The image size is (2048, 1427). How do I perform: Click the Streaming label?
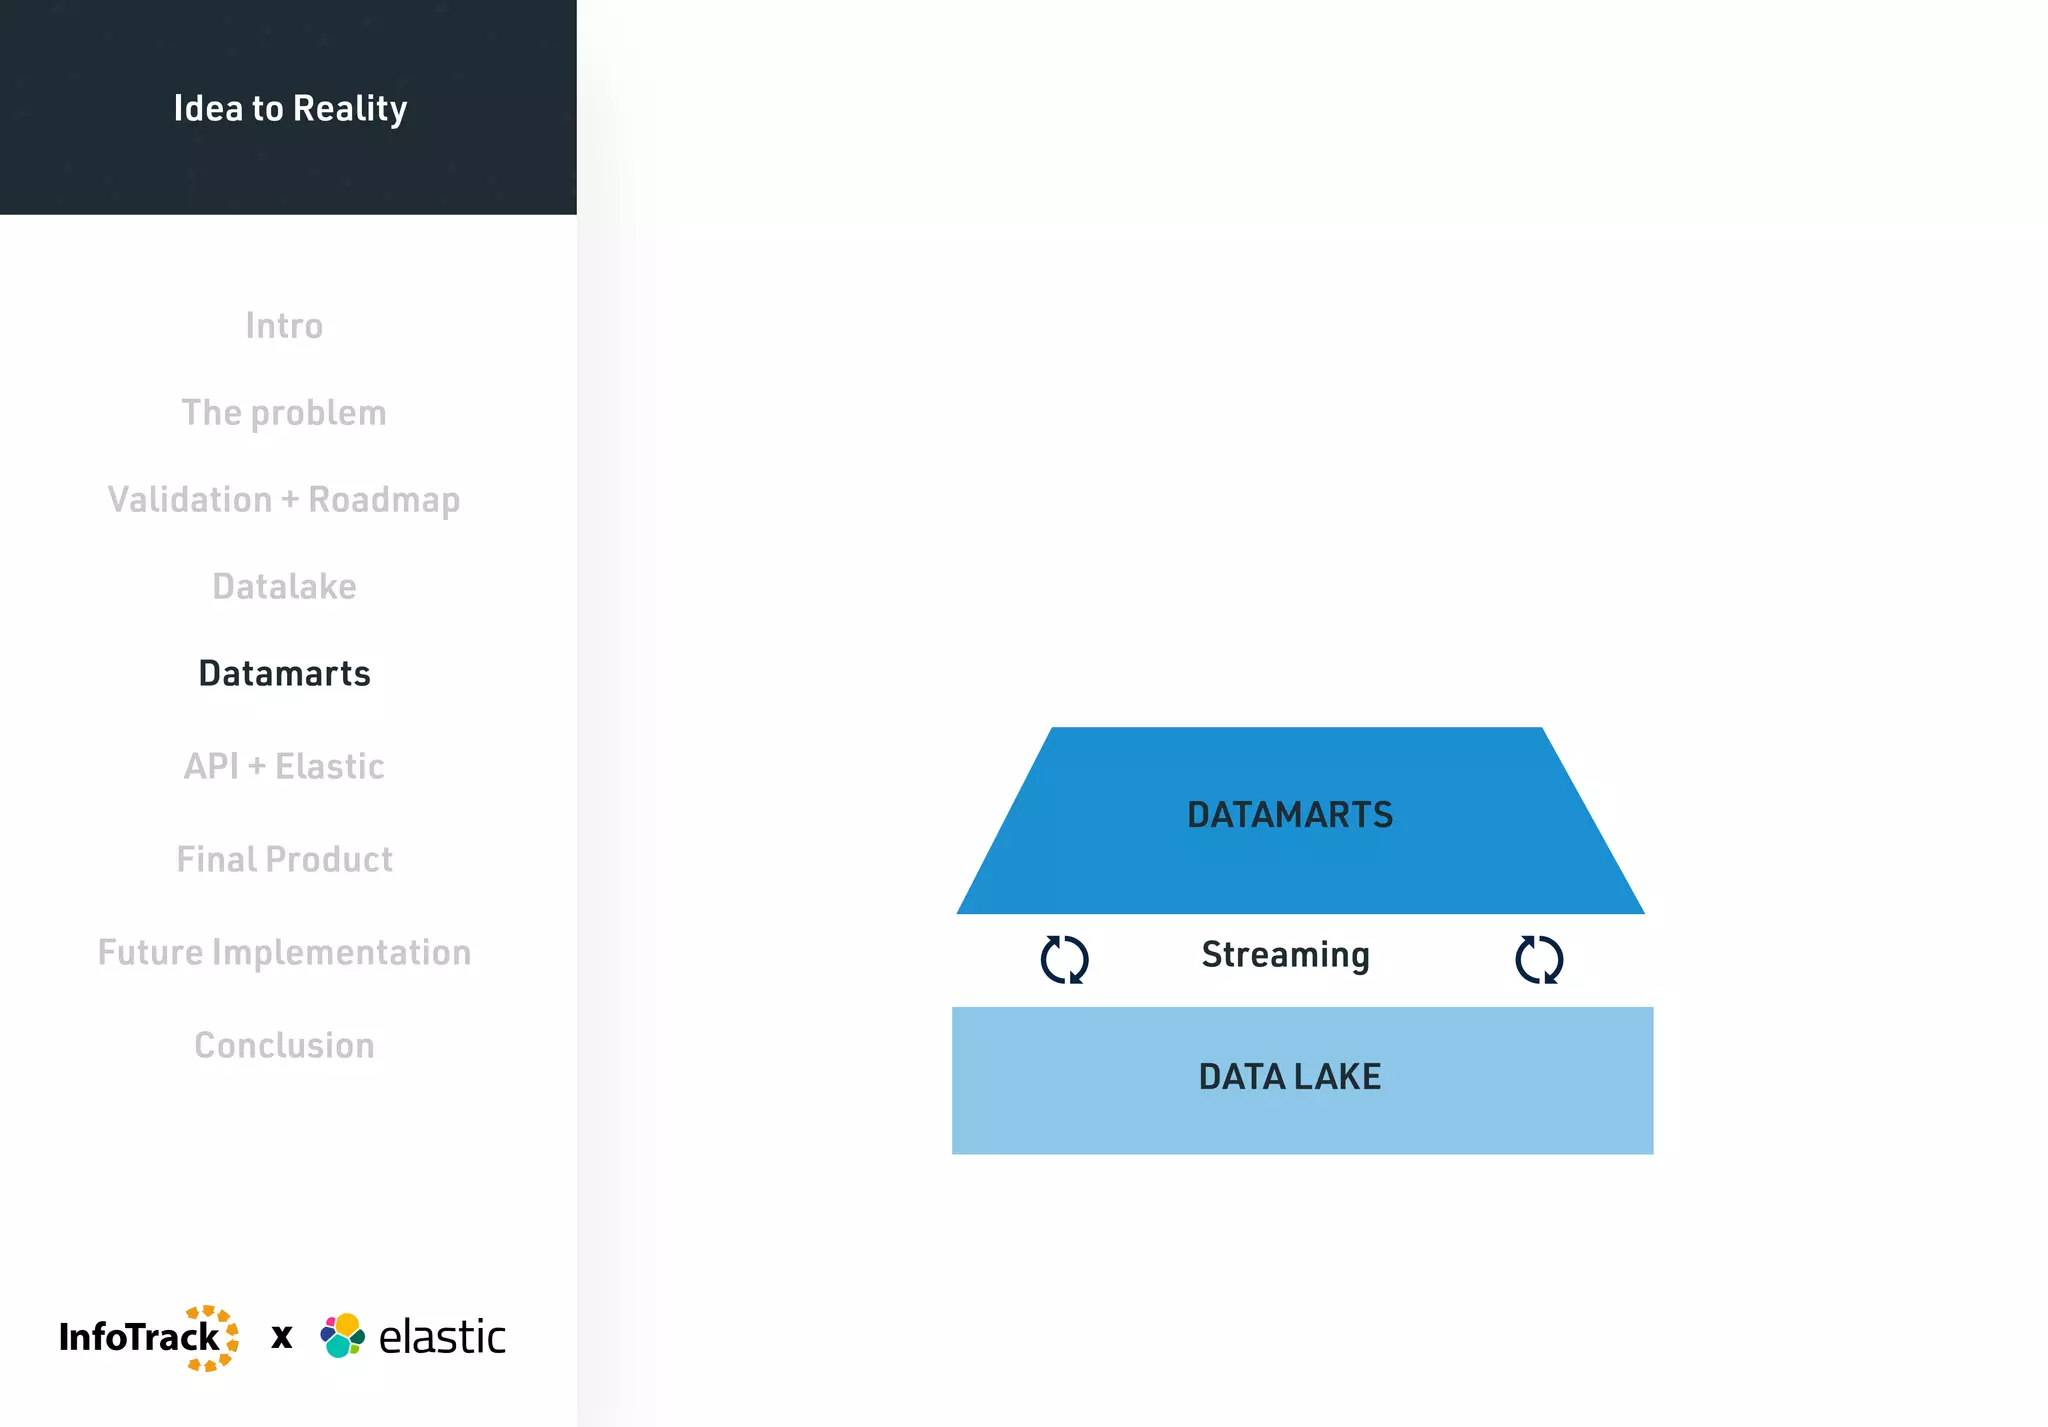(x=1285, y=955)
